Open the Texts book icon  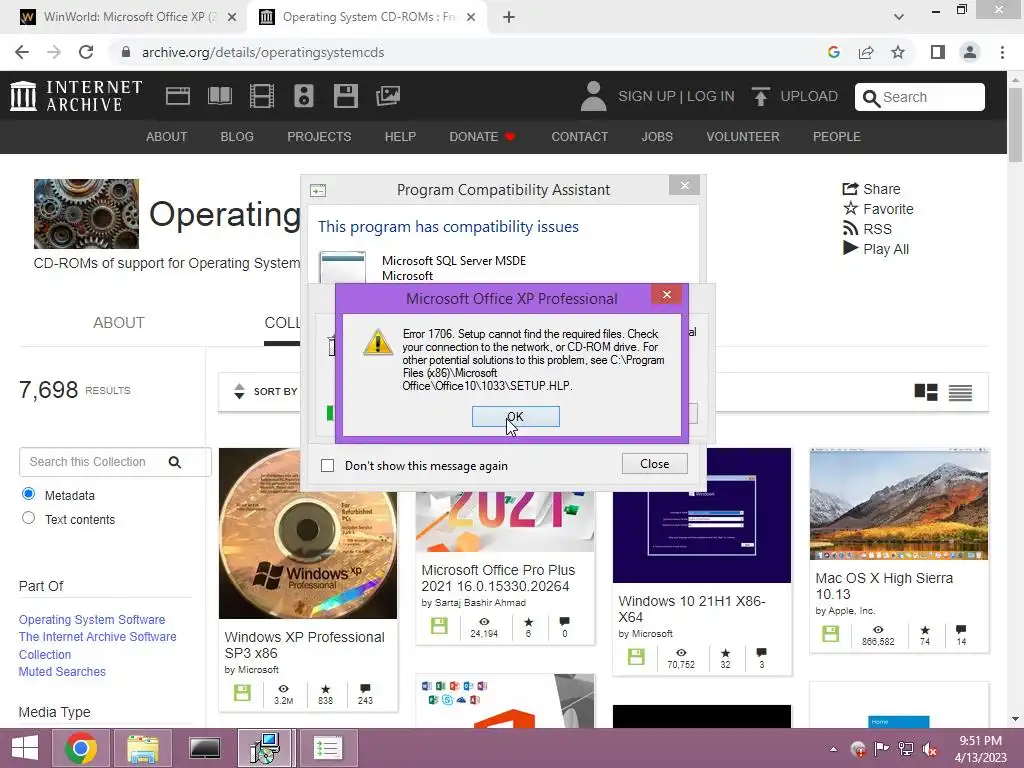[x=219, y=96]
